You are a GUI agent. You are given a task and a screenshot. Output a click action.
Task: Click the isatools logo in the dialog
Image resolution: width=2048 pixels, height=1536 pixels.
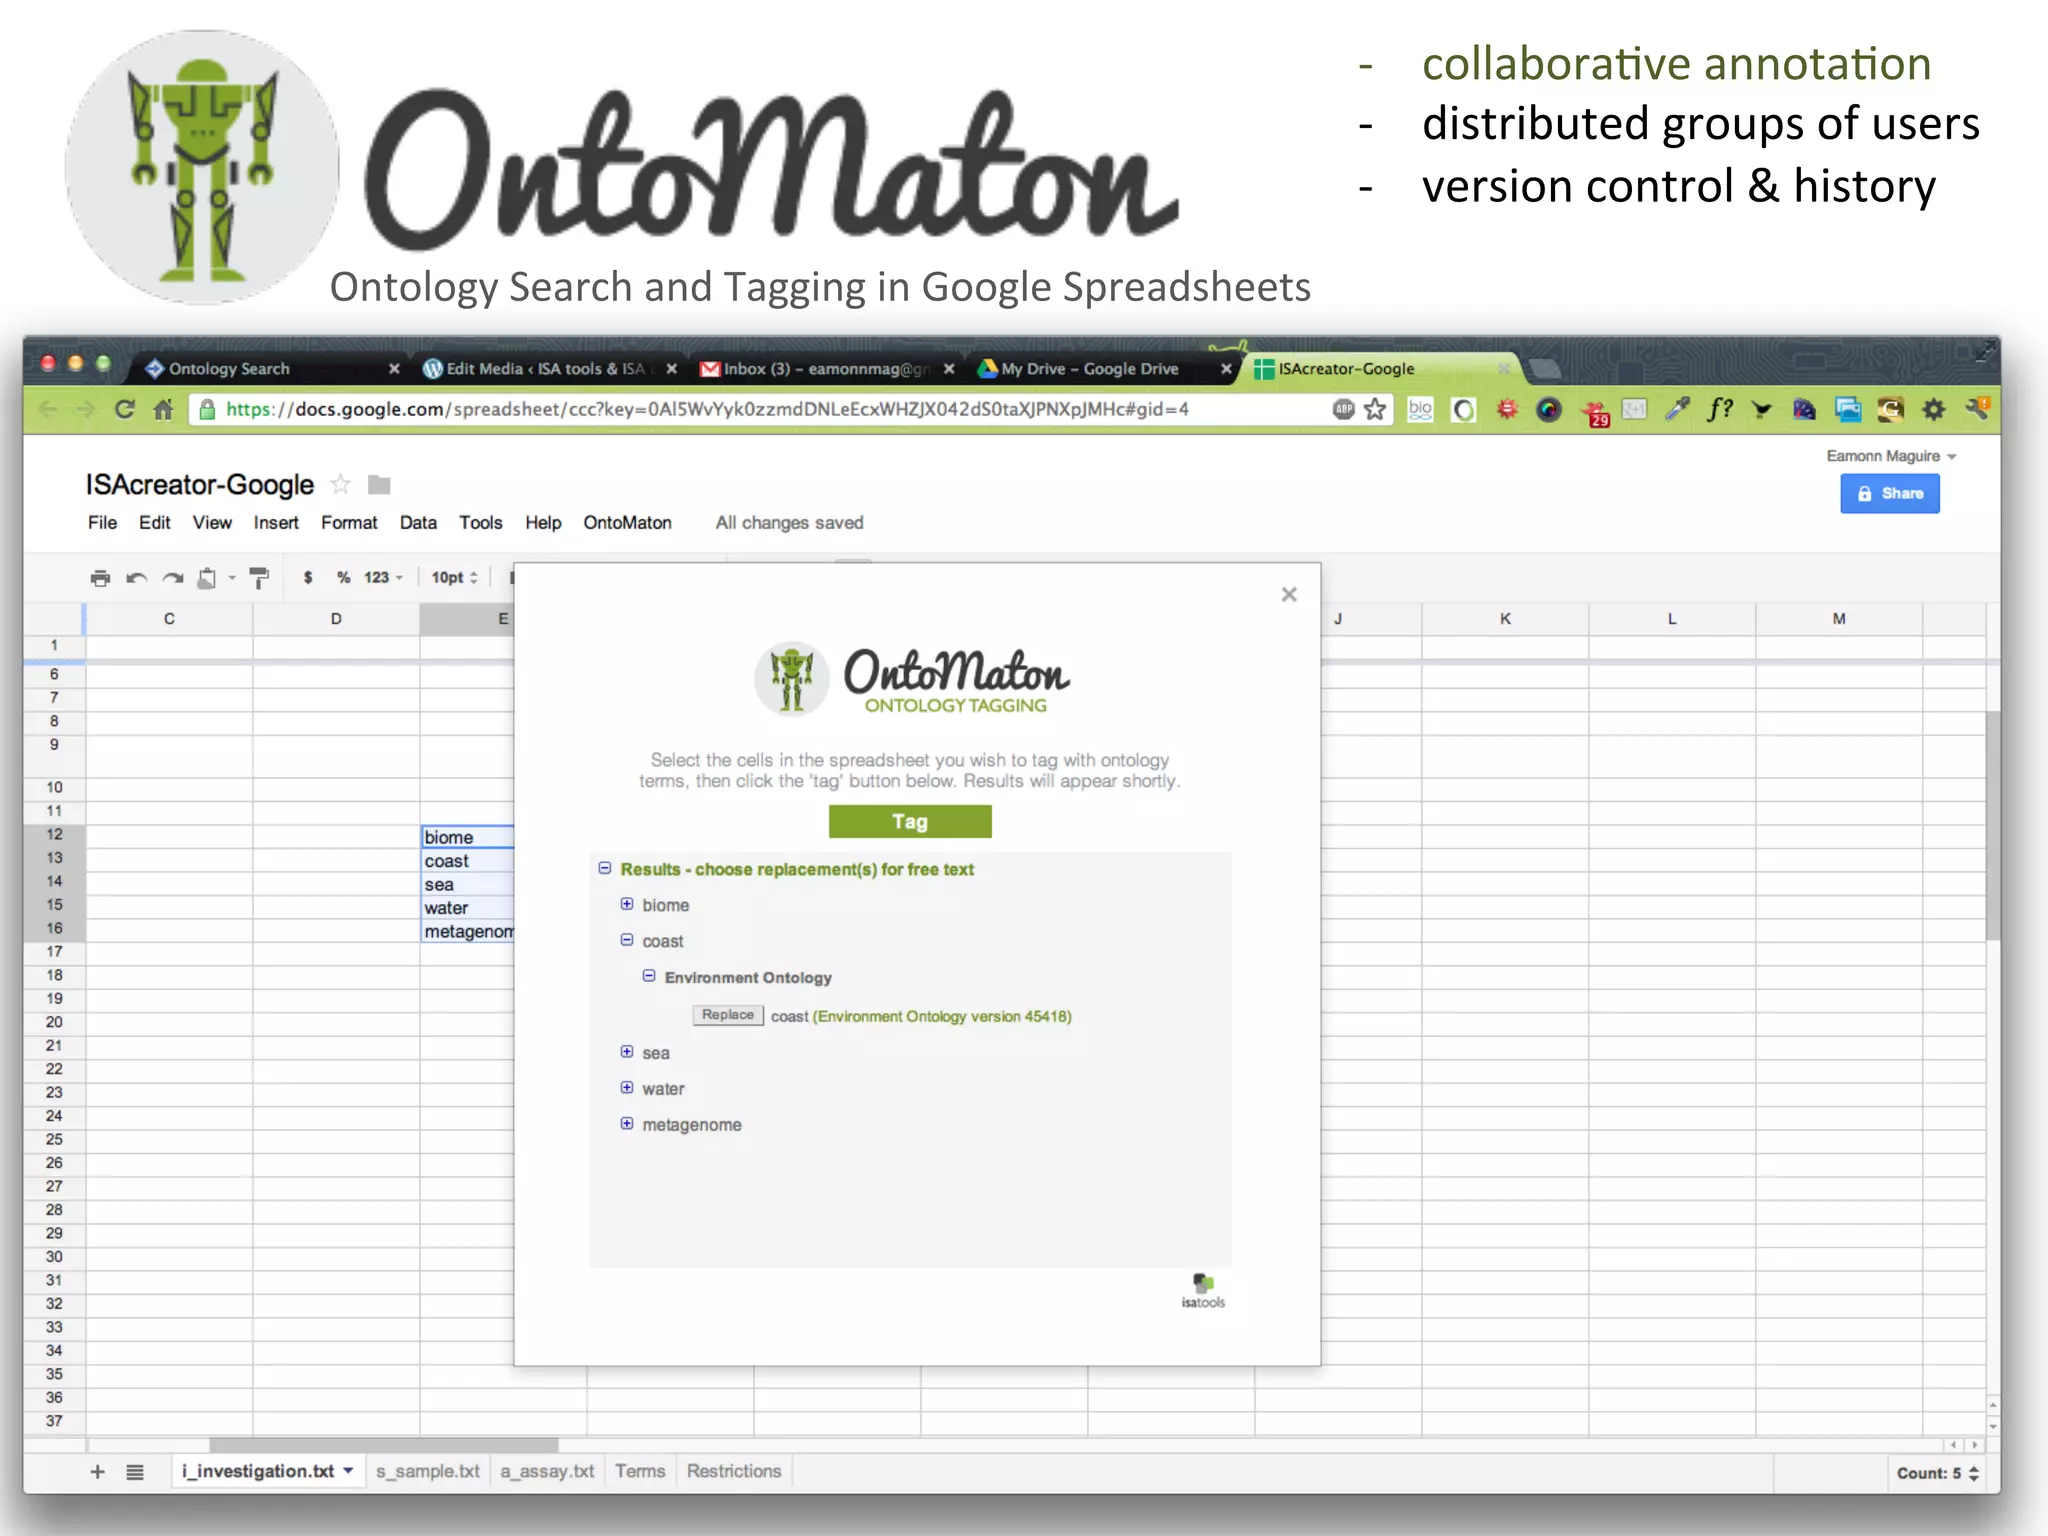tap(1203, 1291)
